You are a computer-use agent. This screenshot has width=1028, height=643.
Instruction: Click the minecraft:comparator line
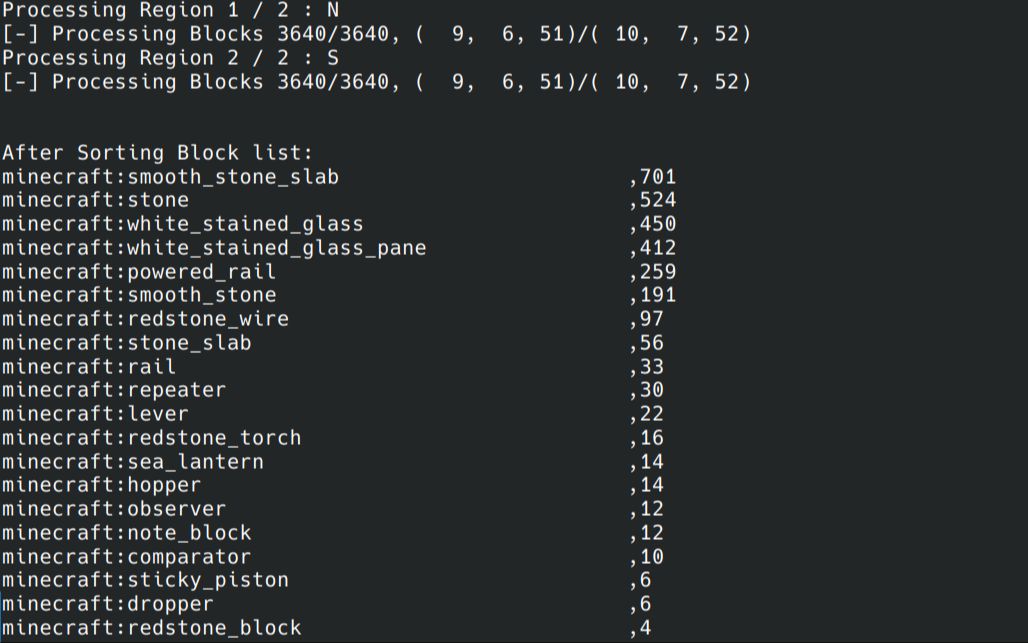(127, 557)
